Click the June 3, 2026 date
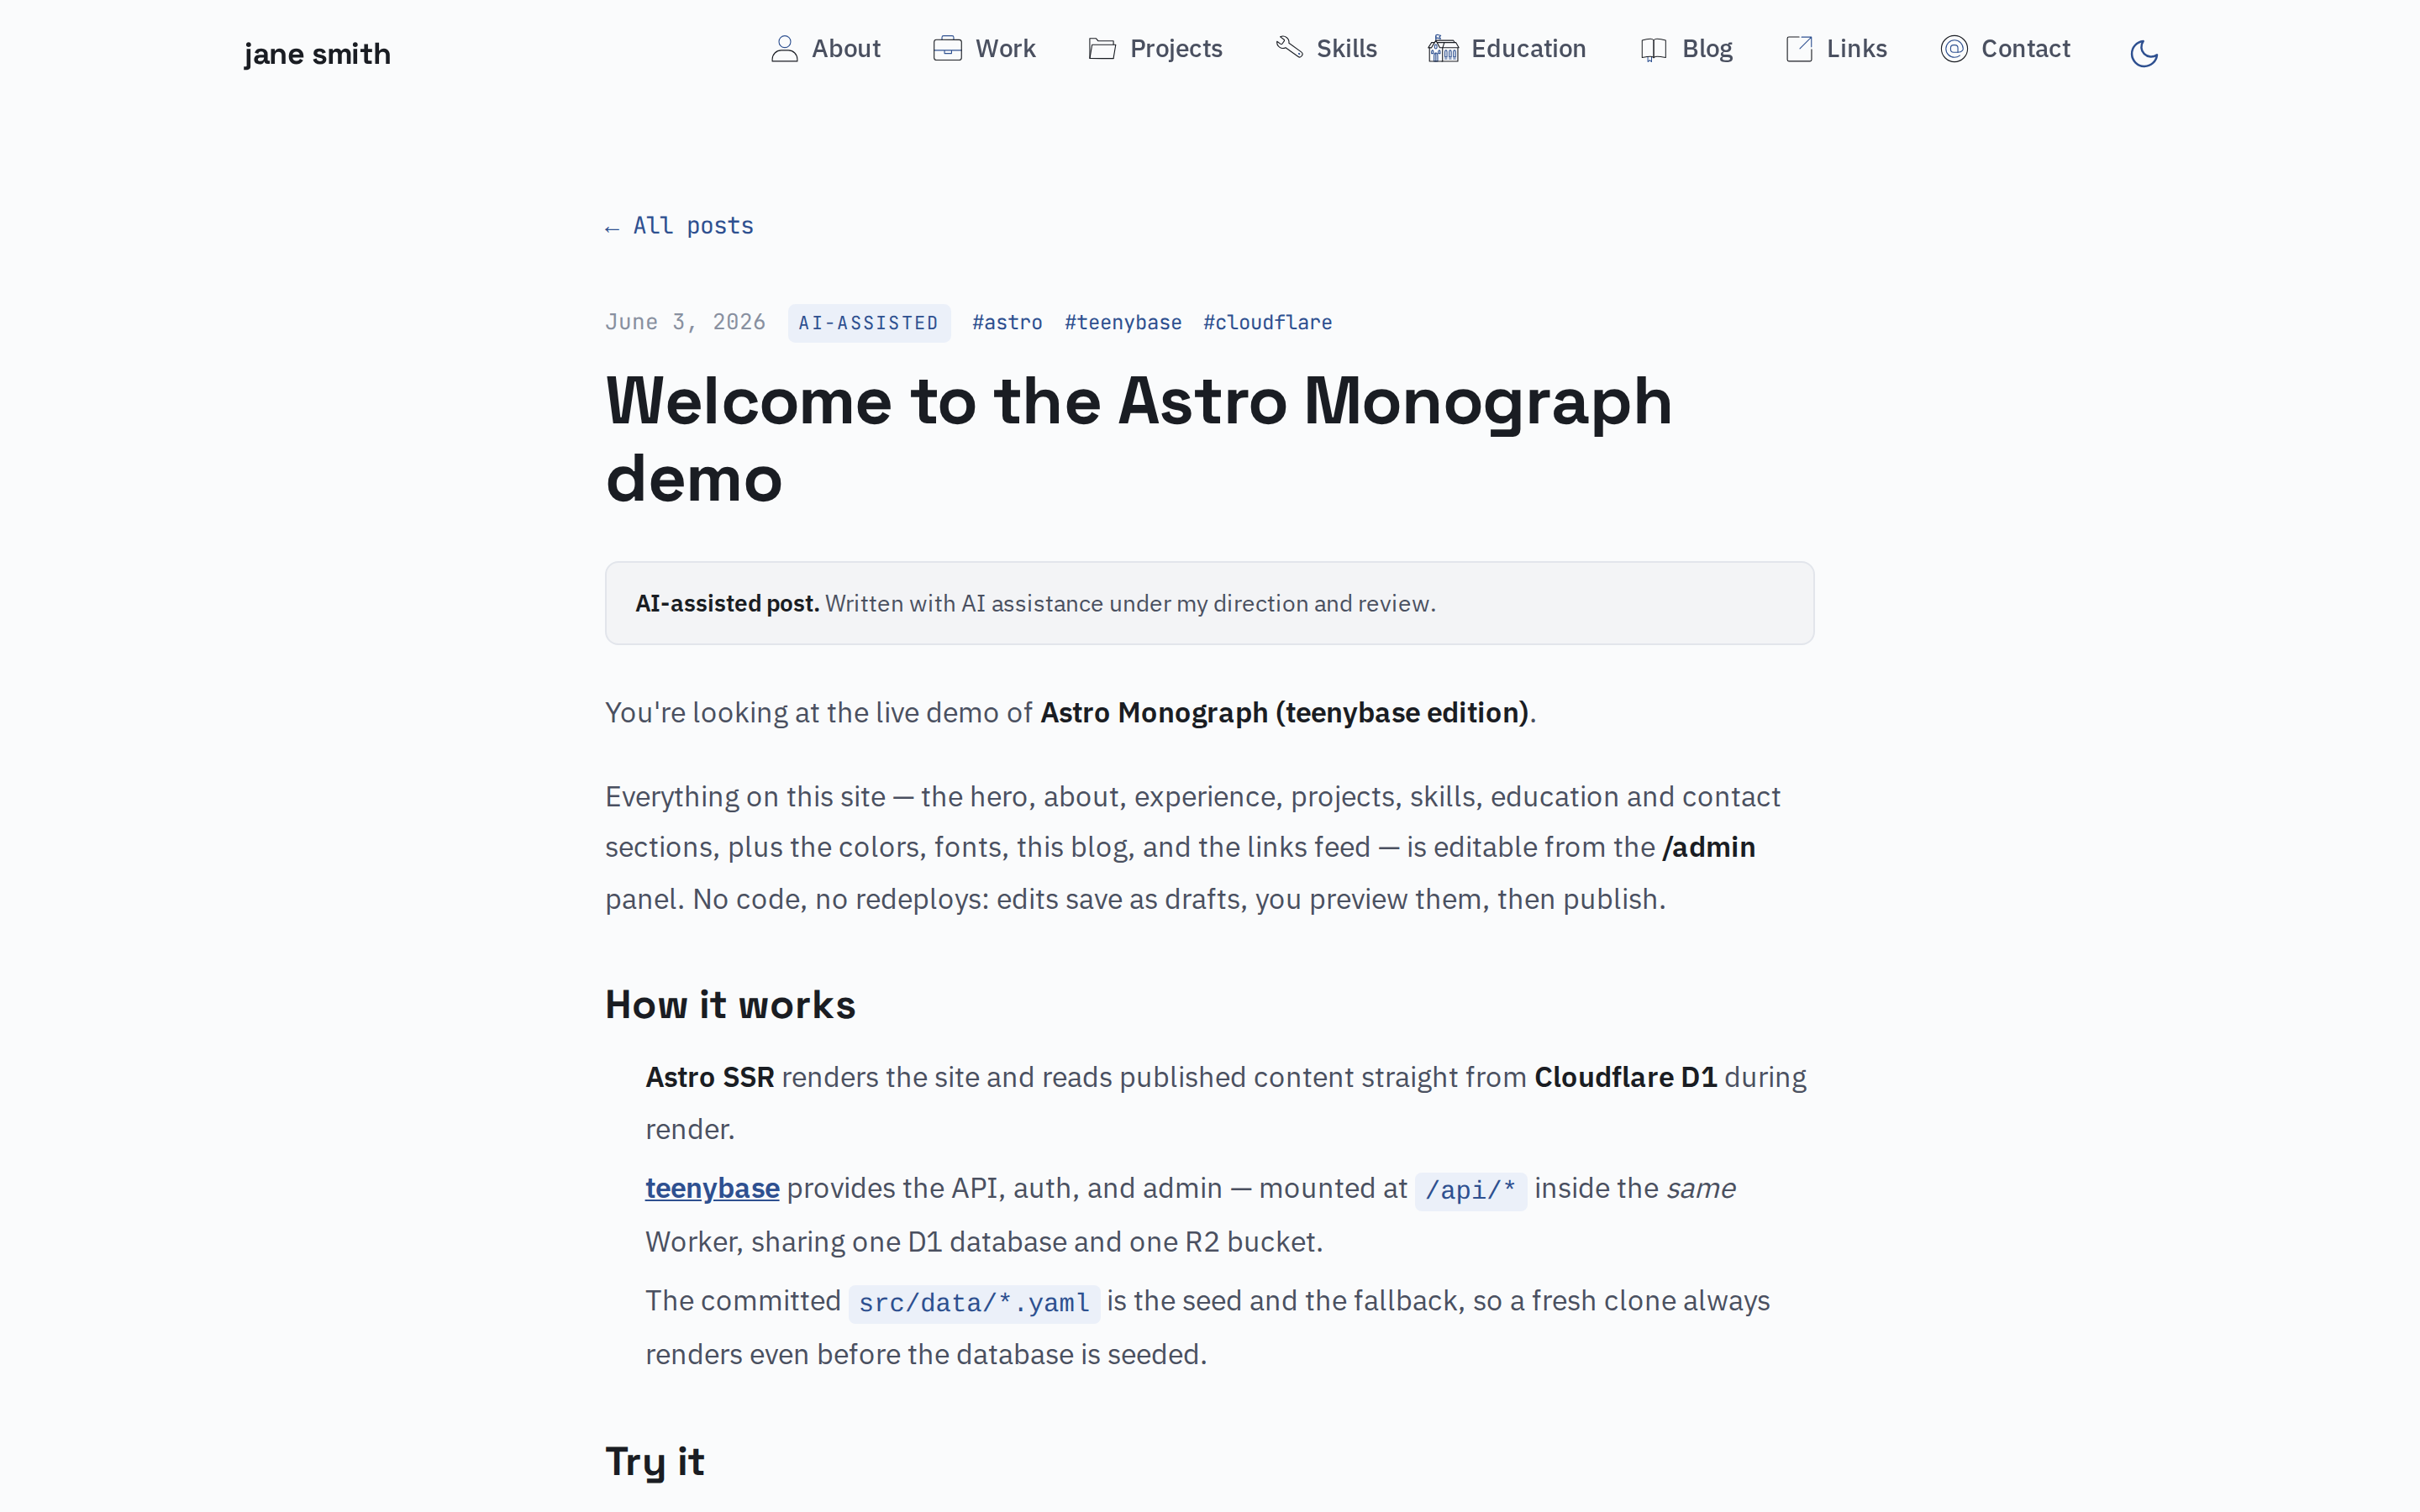This screenshot has width=2420, height=1512. tap(685, 322)
